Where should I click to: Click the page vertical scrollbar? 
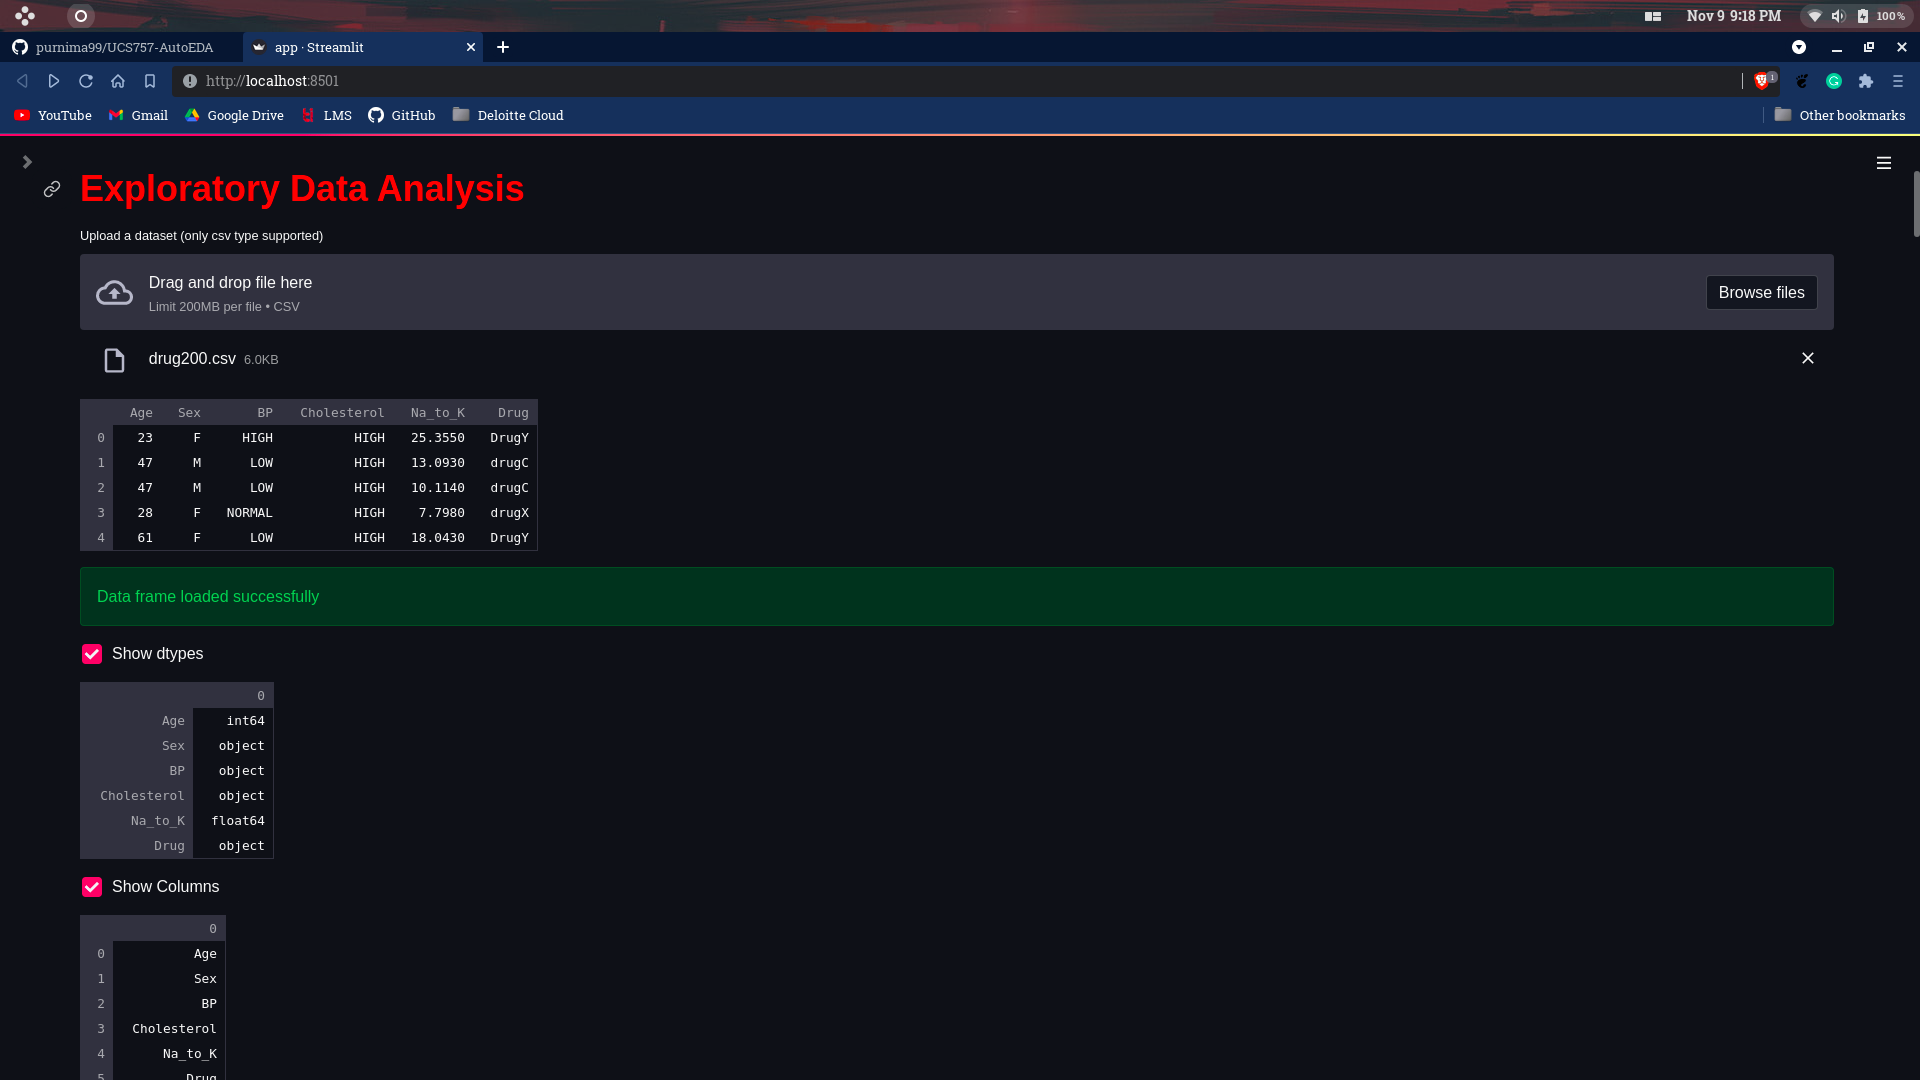[1916, 205]
